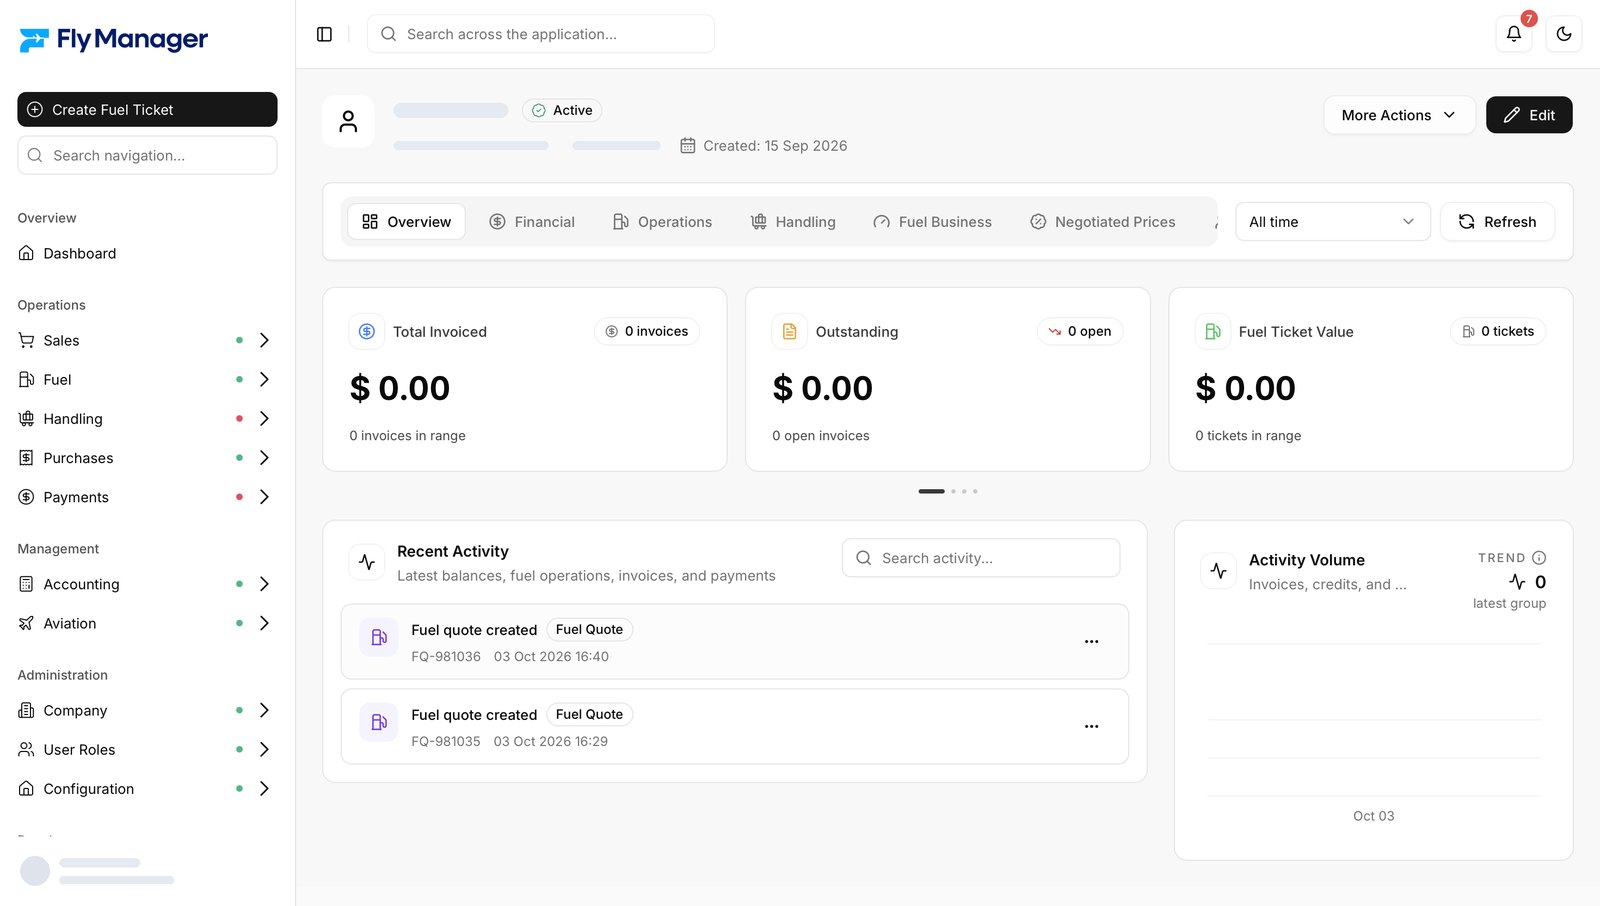This screenshot has width=1600, height=906.
Task: Click the Activity Volume pulse icon
Action: 1218,571
